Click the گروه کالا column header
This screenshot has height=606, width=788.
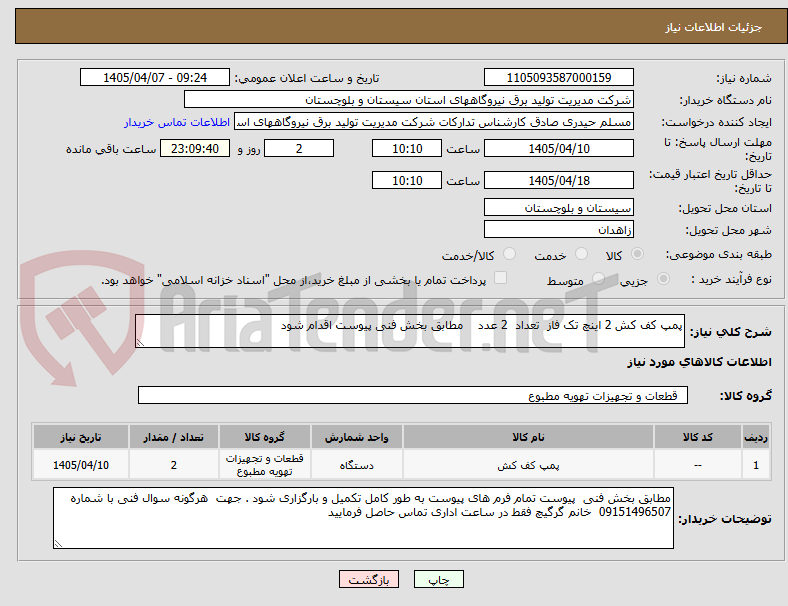pos(264,437)
